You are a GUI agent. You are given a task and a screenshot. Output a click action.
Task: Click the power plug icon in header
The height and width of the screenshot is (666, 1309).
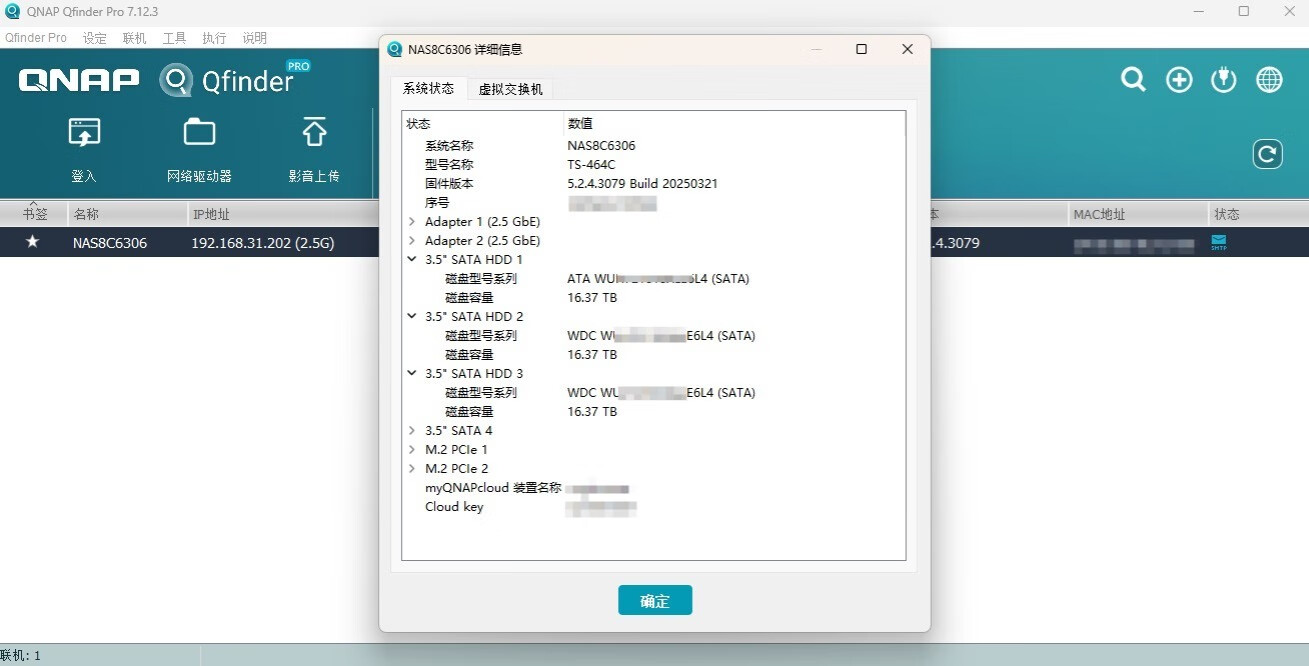tap(1224, 80)
